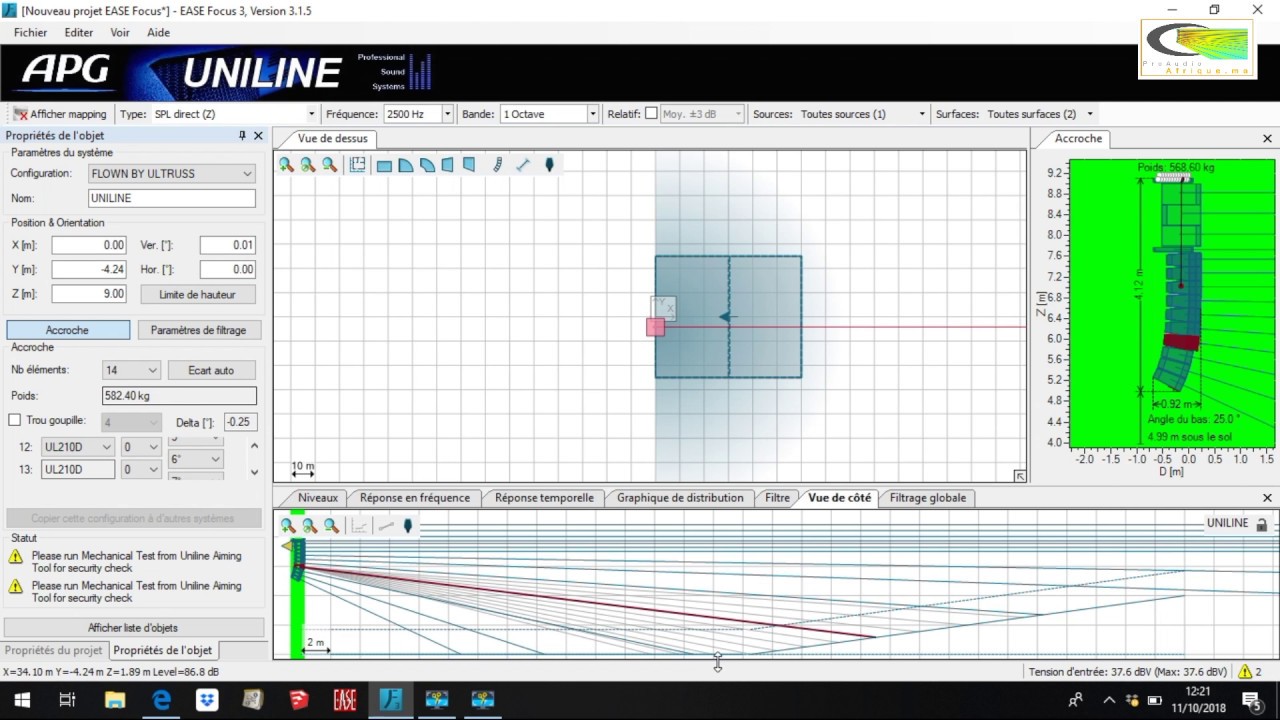The width and height of the screenshot is (1280, 720).
Task: Switch to the Niveaux tab
Action: pyautogui.click(x=318, y=497)
